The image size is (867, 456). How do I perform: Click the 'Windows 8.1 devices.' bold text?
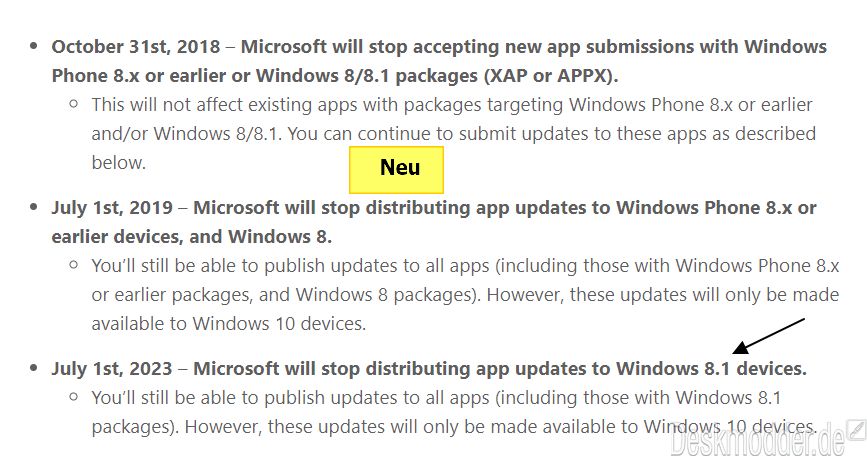click(711, 369)
